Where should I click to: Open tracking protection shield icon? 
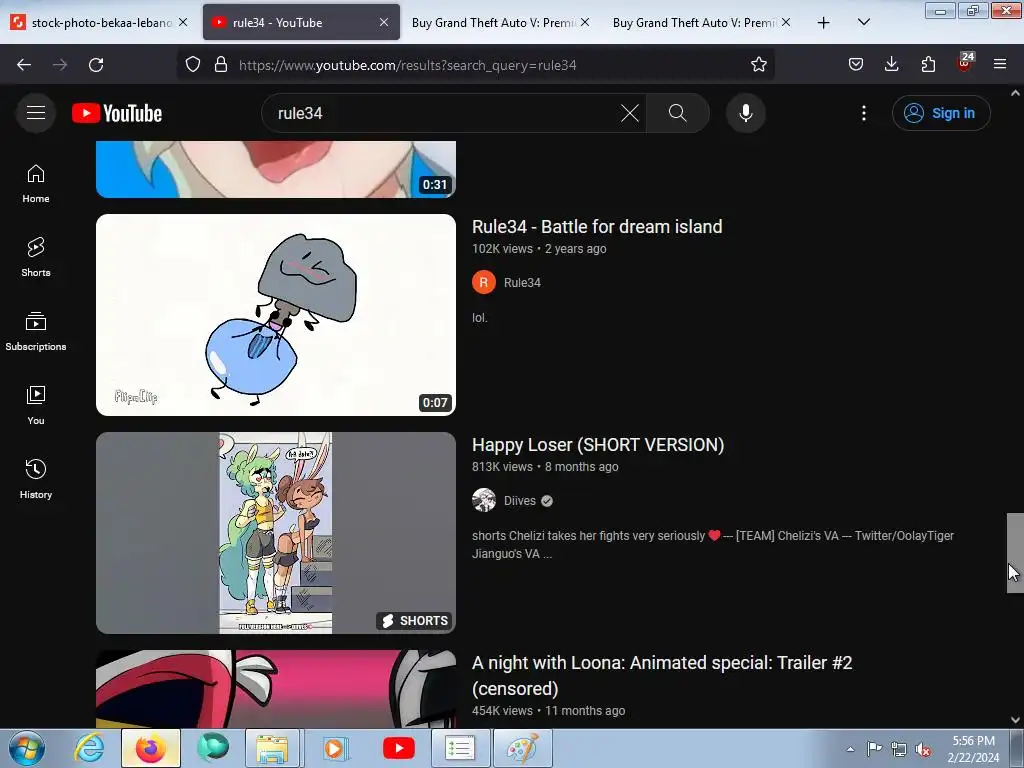tap(193, 65)
